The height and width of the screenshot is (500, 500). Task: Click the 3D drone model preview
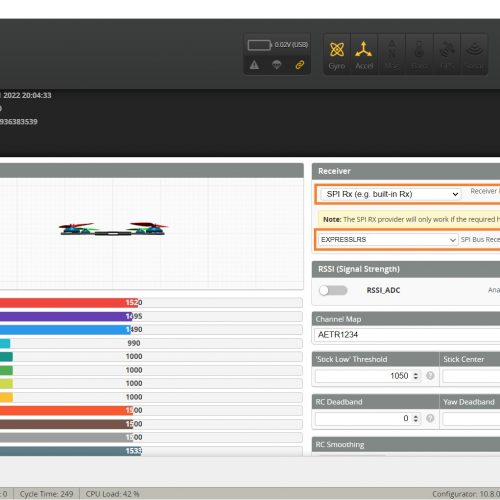(x=114, y=229)
